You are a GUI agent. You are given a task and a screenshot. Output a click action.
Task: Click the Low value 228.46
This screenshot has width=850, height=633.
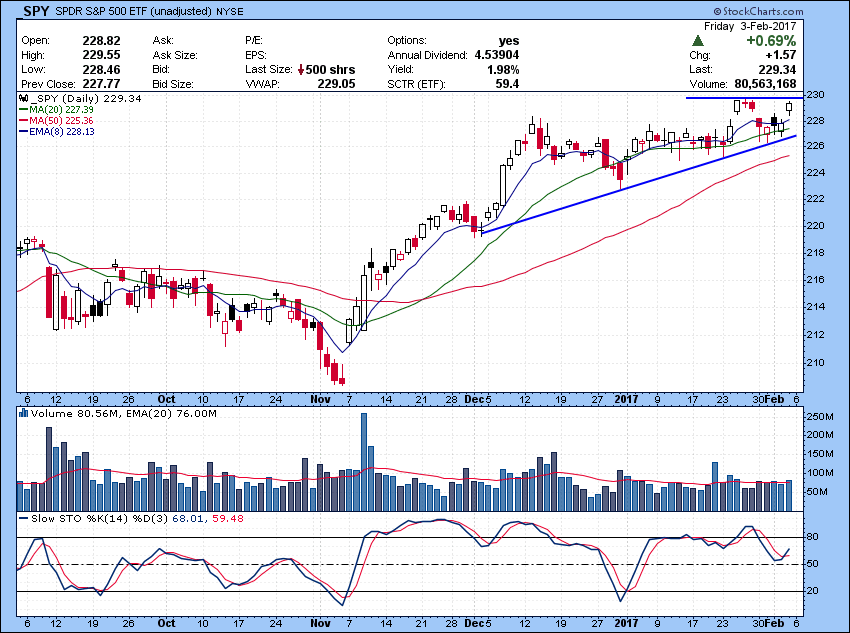101,69
